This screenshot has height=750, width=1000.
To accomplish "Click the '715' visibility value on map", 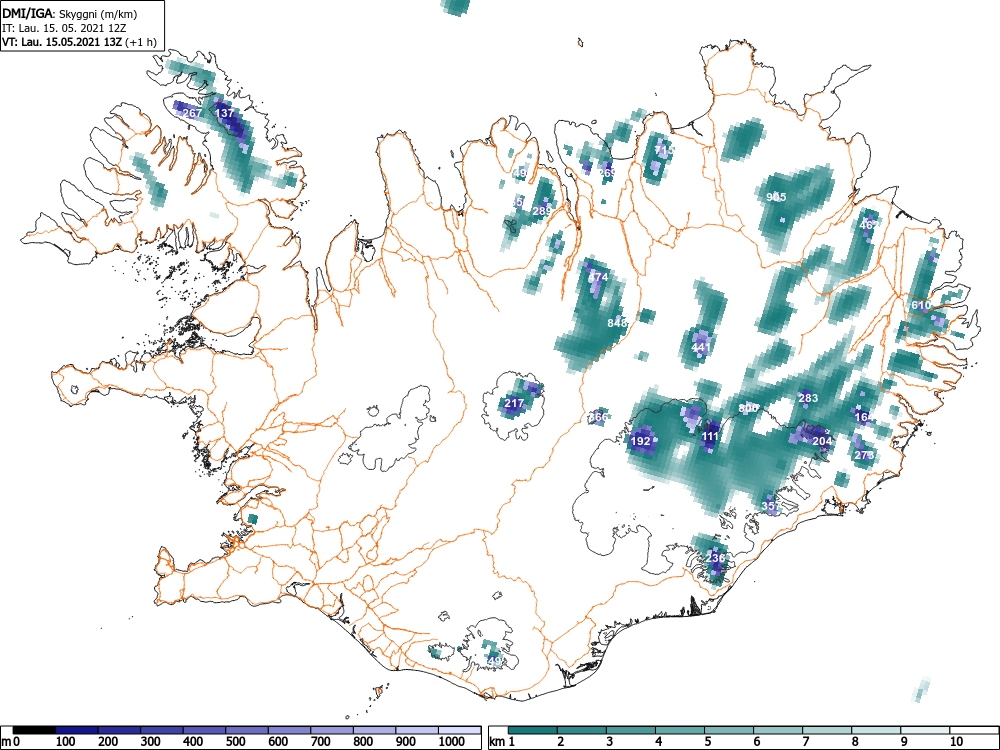I will click(x=665, y=150).
